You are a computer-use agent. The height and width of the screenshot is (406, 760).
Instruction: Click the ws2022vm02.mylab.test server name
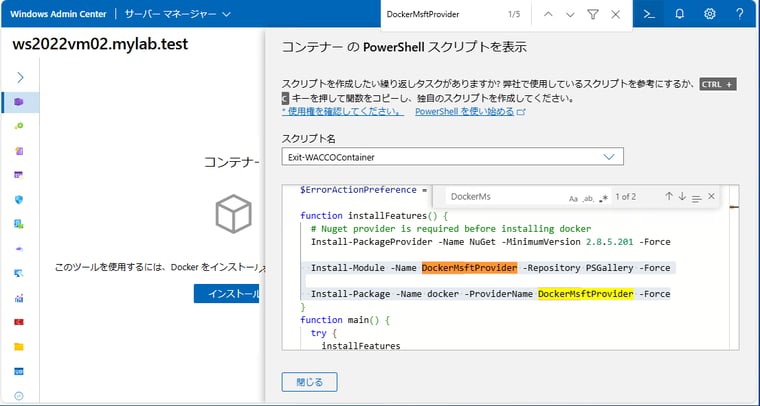[x=100, y=44]
